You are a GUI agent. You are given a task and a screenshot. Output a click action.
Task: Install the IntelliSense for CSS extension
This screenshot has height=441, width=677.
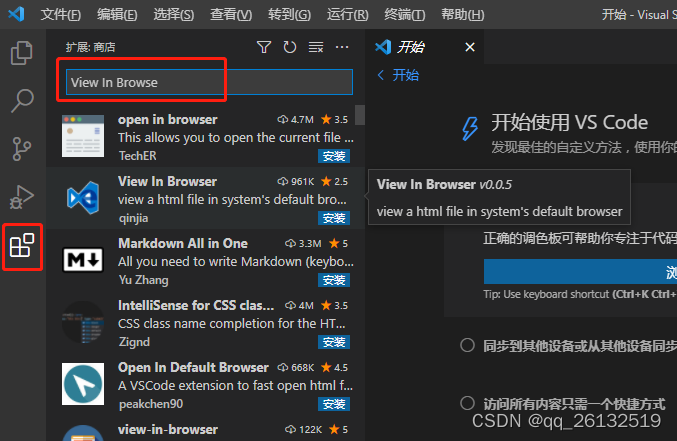[334, 342]
